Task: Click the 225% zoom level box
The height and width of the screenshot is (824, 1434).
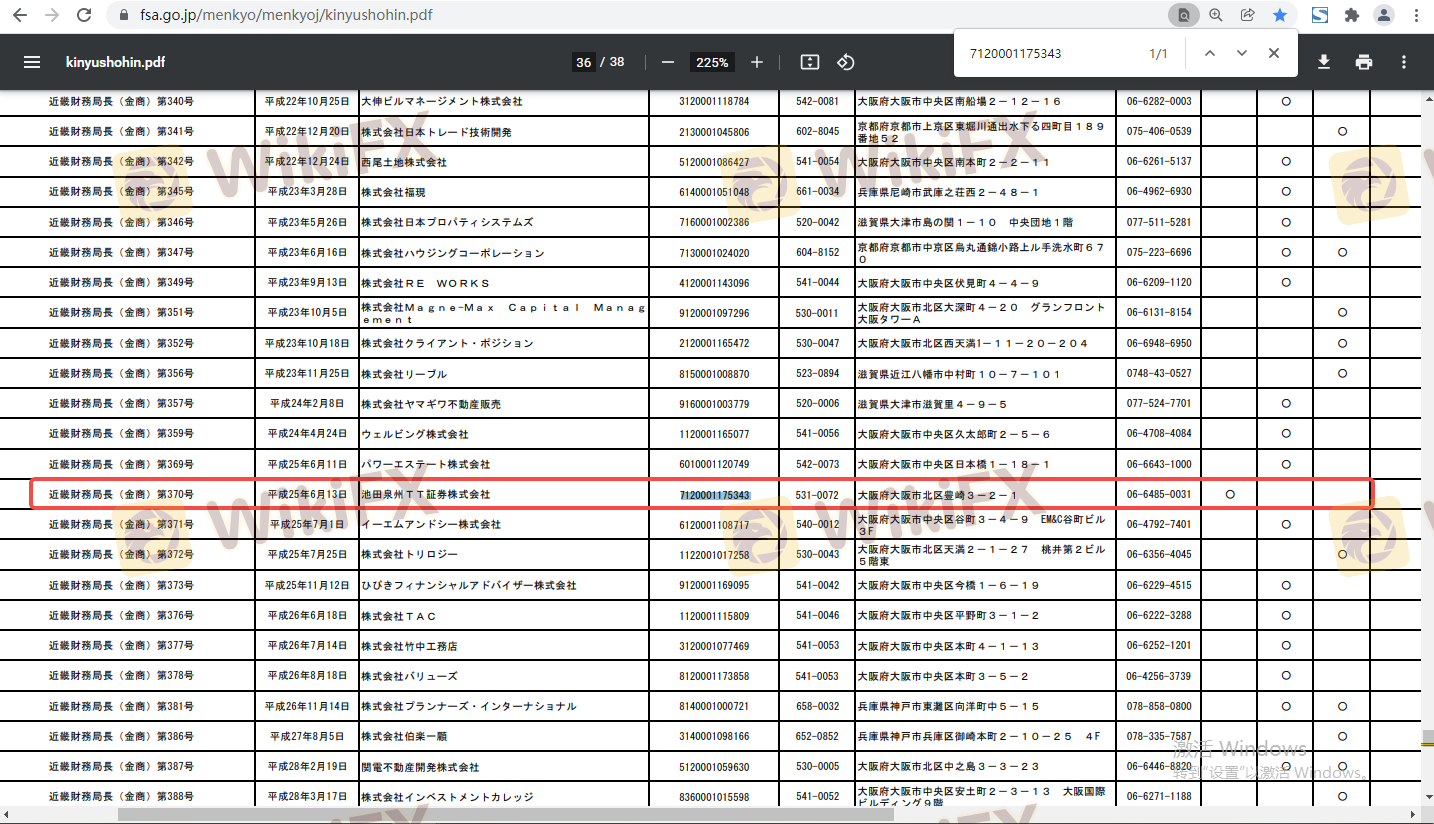Action: click(x=712, y=62)
